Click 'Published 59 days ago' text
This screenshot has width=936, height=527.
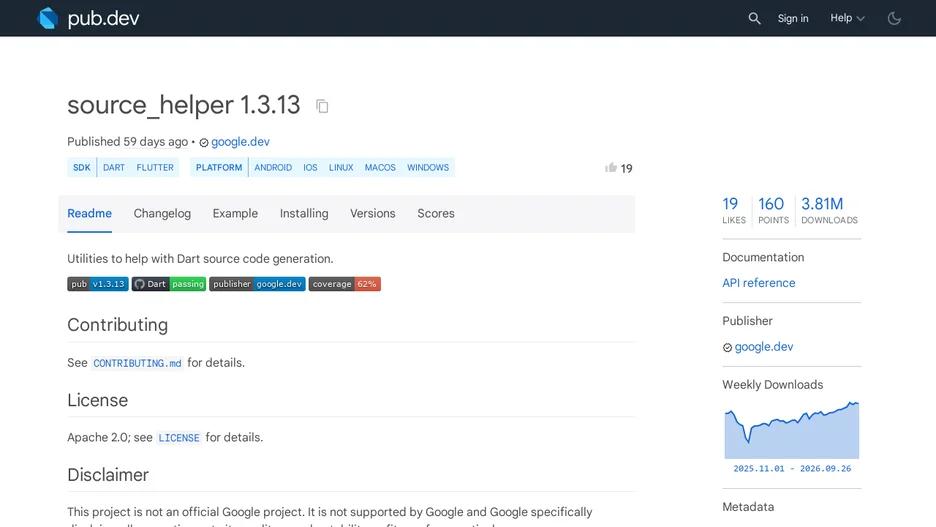pos(128,141)
